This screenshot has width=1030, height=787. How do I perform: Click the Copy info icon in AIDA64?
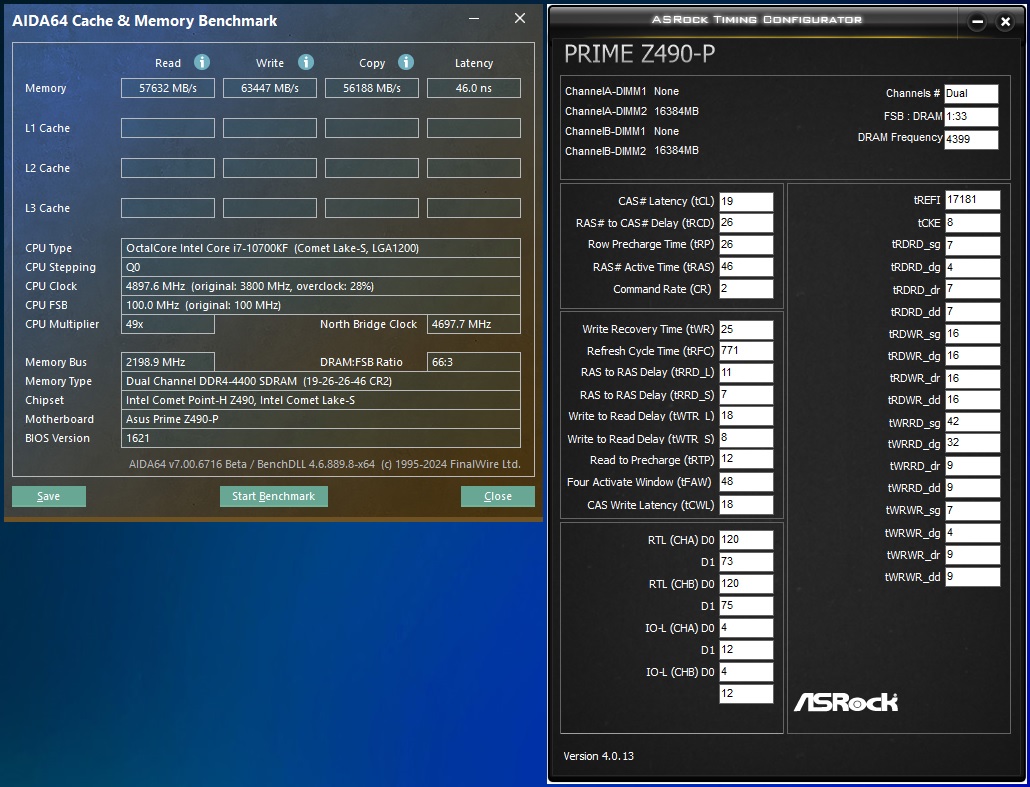[x=406, y=62]
